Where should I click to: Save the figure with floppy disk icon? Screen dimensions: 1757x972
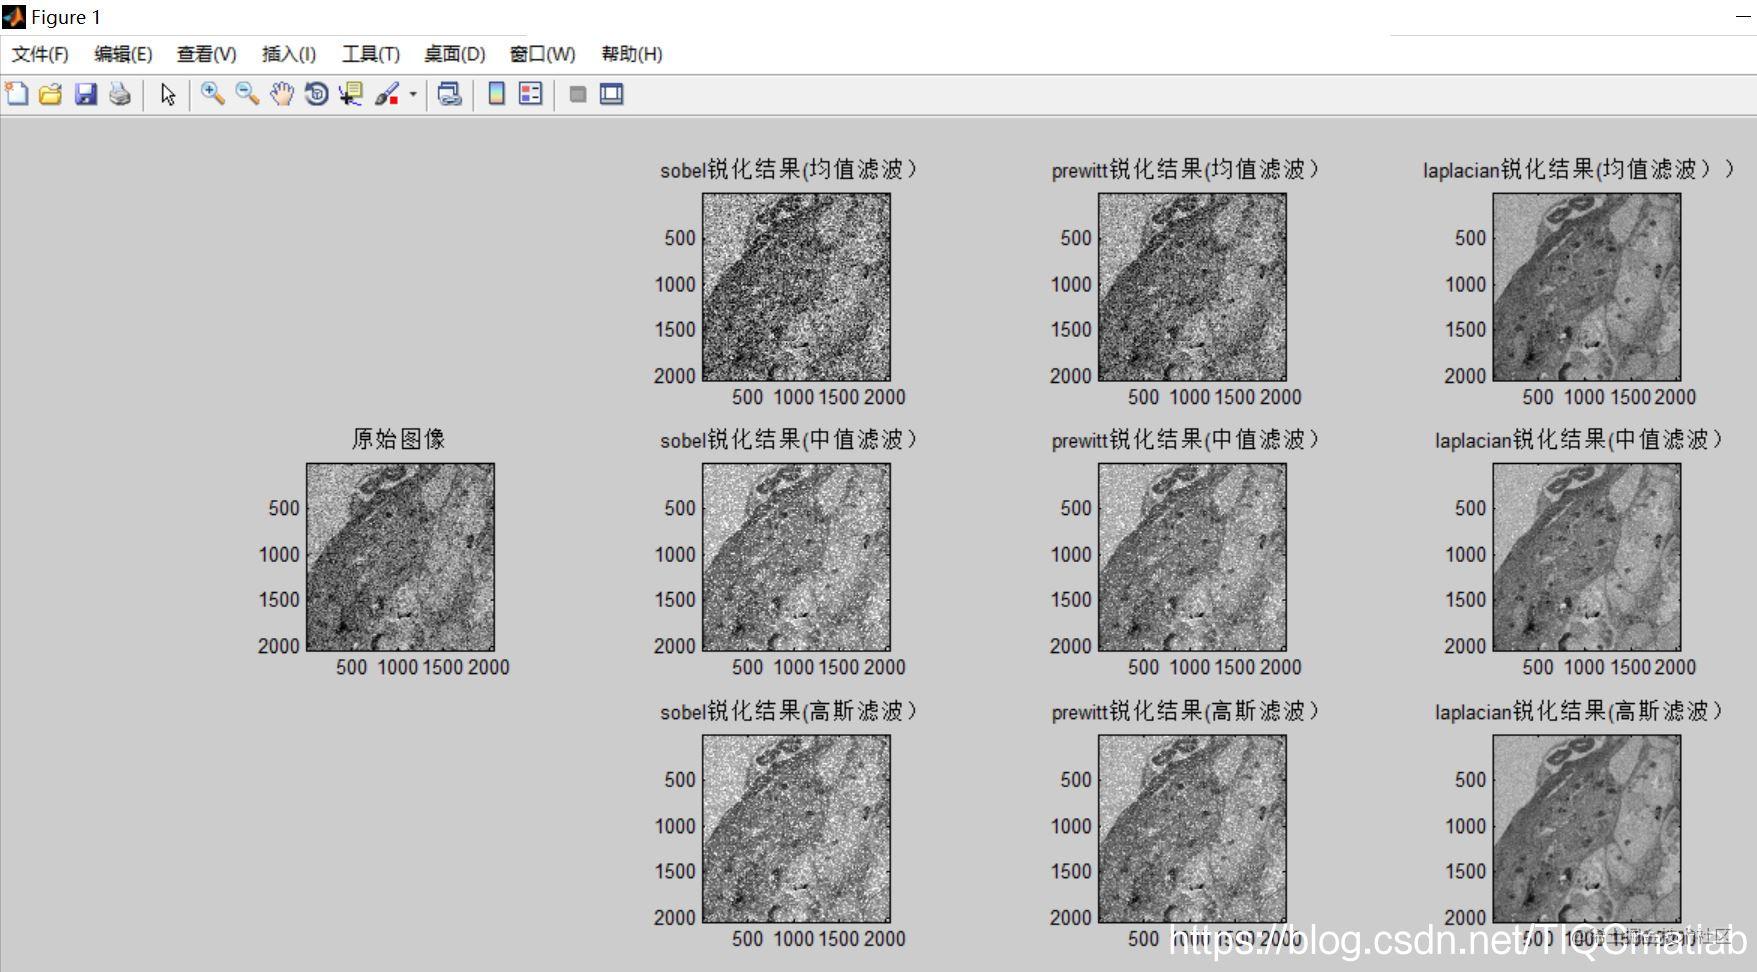click(x=86, y=94)
